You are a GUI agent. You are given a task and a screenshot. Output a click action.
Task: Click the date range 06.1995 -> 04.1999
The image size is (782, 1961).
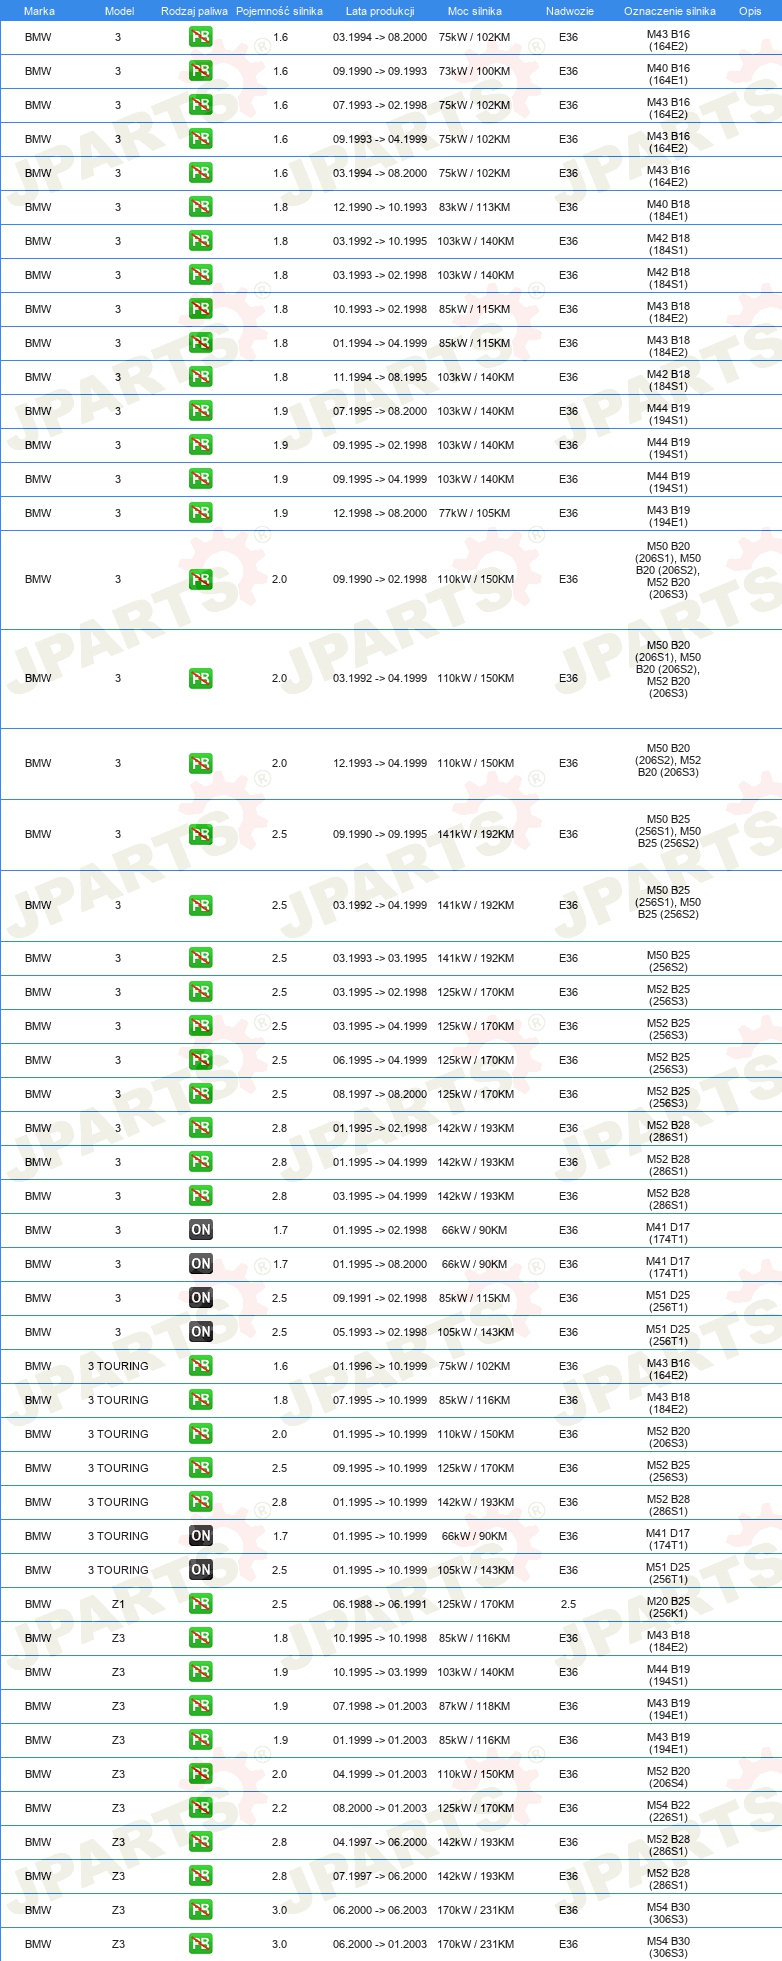pyautogui.click(x=380, y=1060)
